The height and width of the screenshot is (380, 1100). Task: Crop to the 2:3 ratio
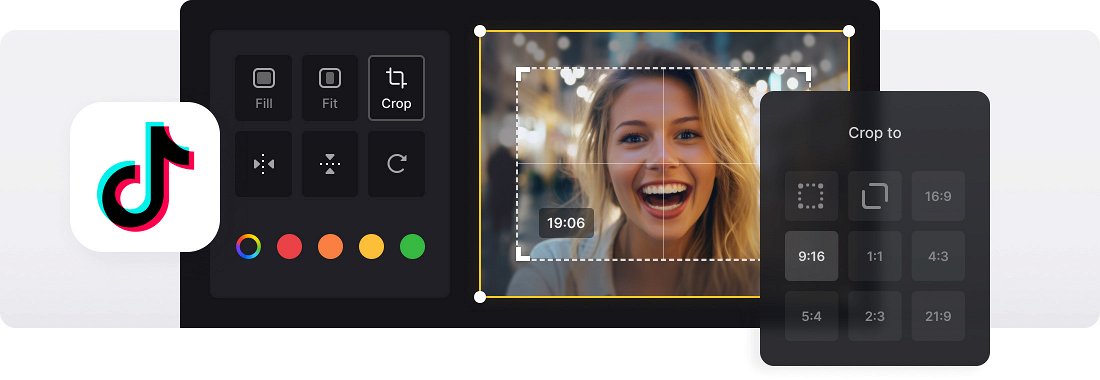[x=875, y=316]
